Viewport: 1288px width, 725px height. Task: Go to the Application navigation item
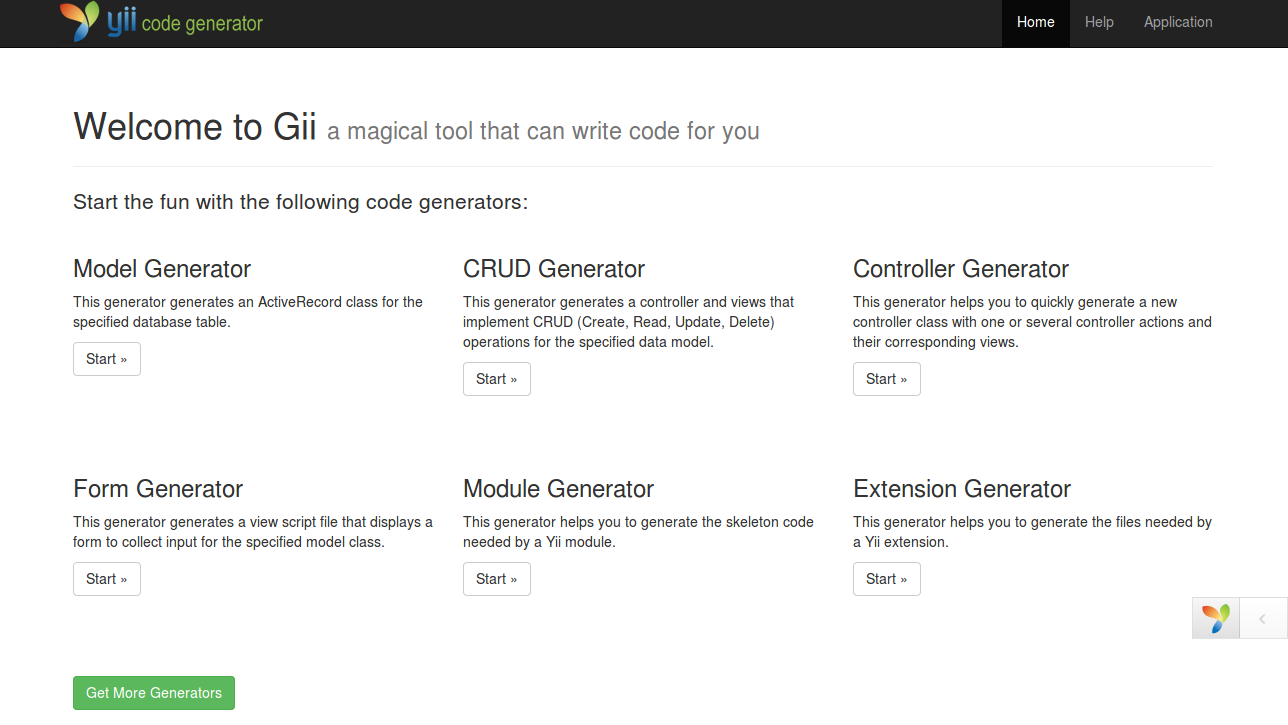click(x=1178, y=22)
